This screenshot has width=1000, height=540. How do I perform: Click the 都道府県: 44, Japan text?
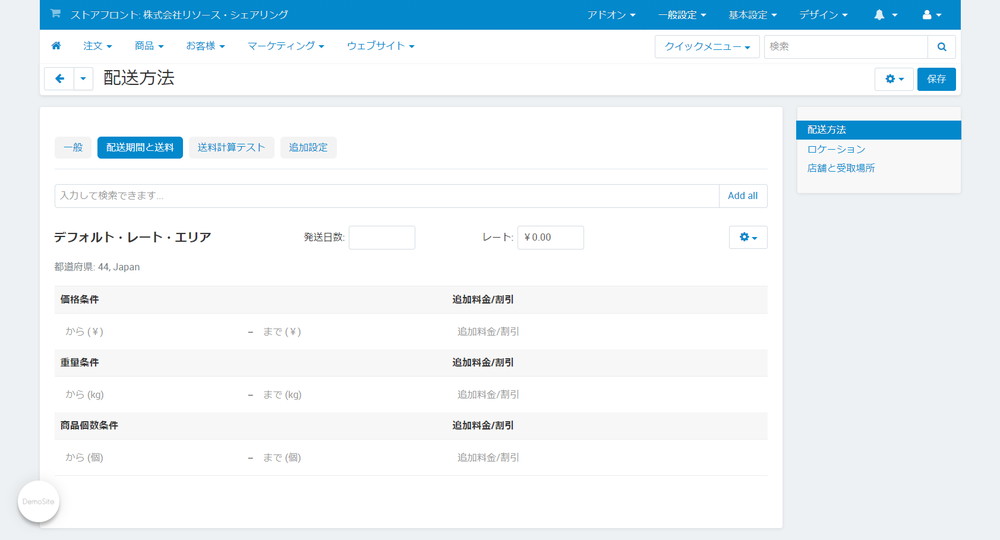[97, 267]
